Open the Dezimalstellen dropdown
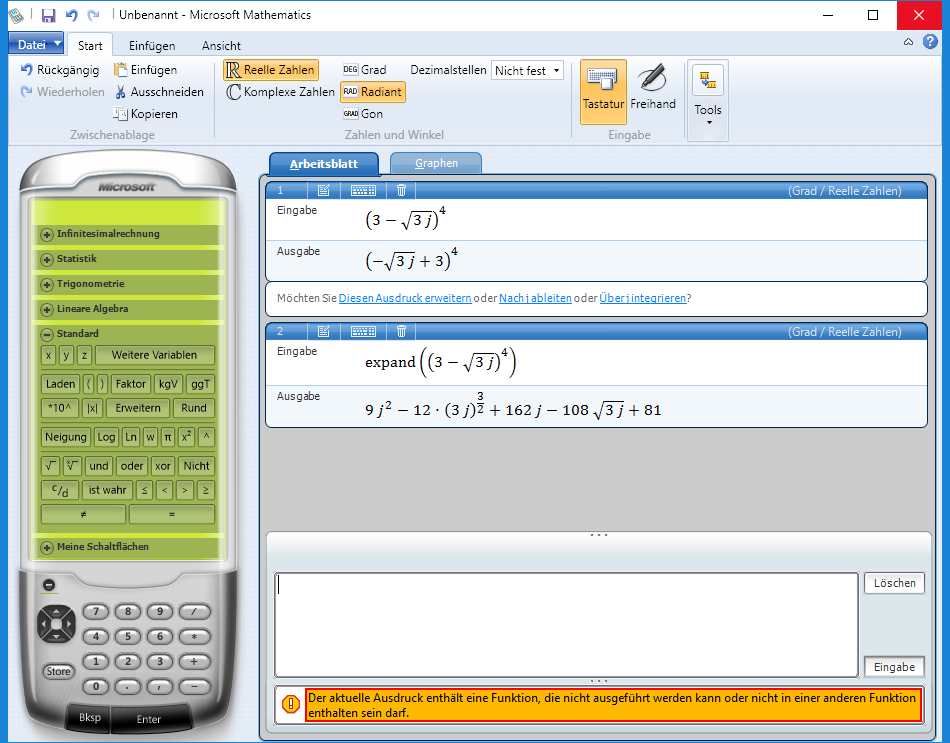 tap(527, 70)
